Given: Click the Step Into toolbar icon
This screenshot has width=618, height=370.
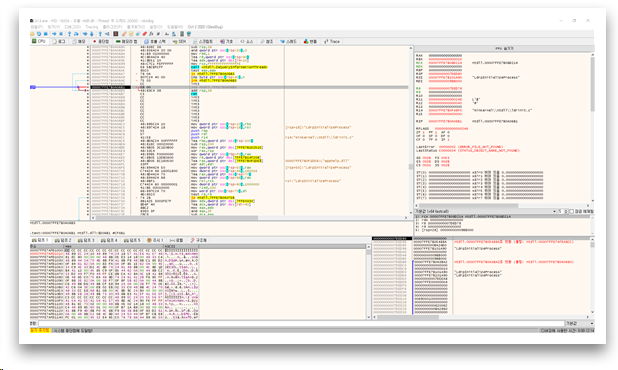Looking at the screenshot, I should 69,34.
